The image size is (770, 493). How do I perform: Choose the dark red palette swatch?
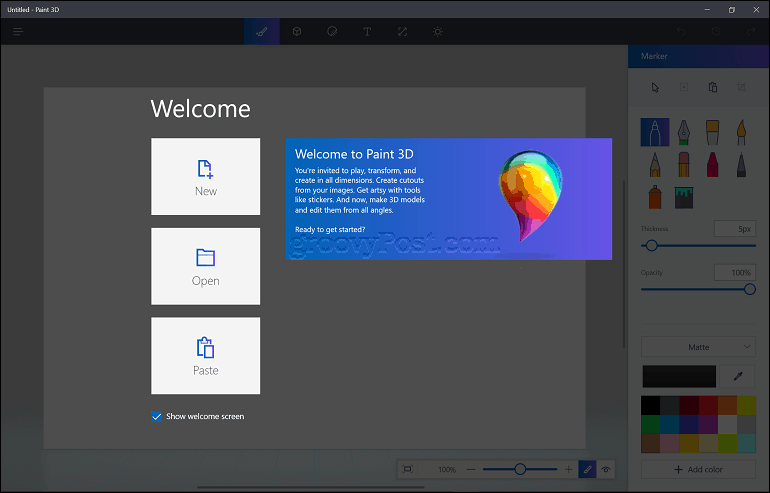pyautogui.click(x=688, y=406)
